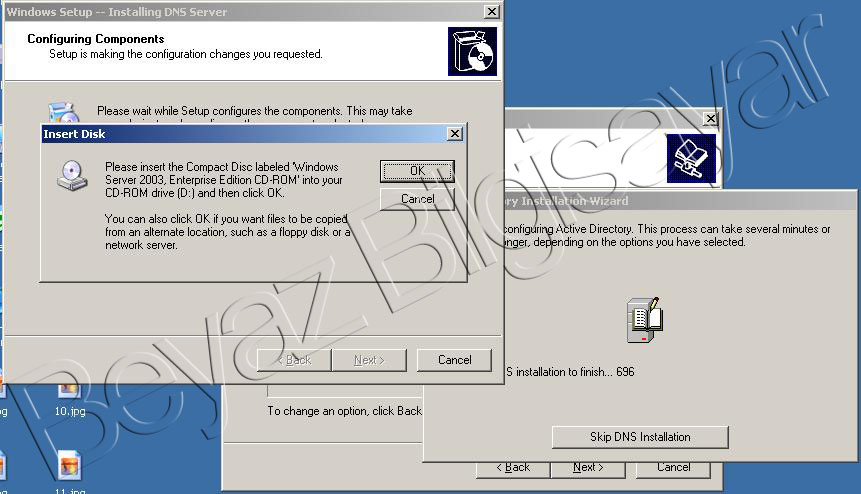This screenshot has height=494, width=861.
Task: Click the software box and disc icon
Action: (x=472, y=52)
